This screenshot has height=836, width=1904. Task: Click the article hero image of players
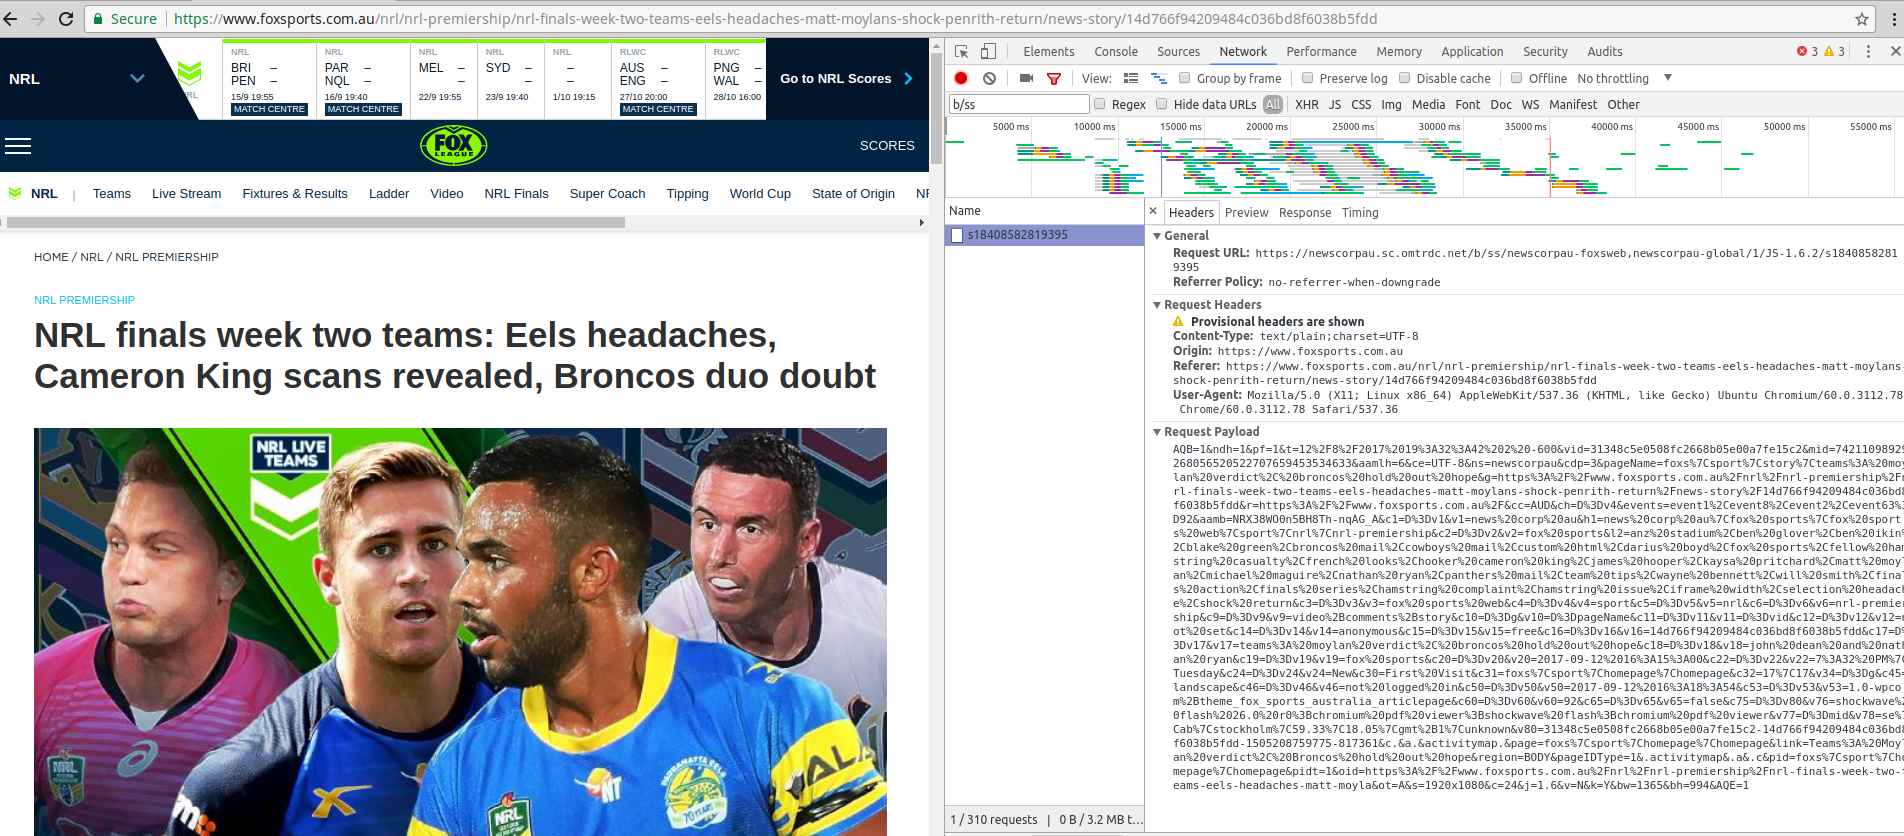(x=460, y=631)
